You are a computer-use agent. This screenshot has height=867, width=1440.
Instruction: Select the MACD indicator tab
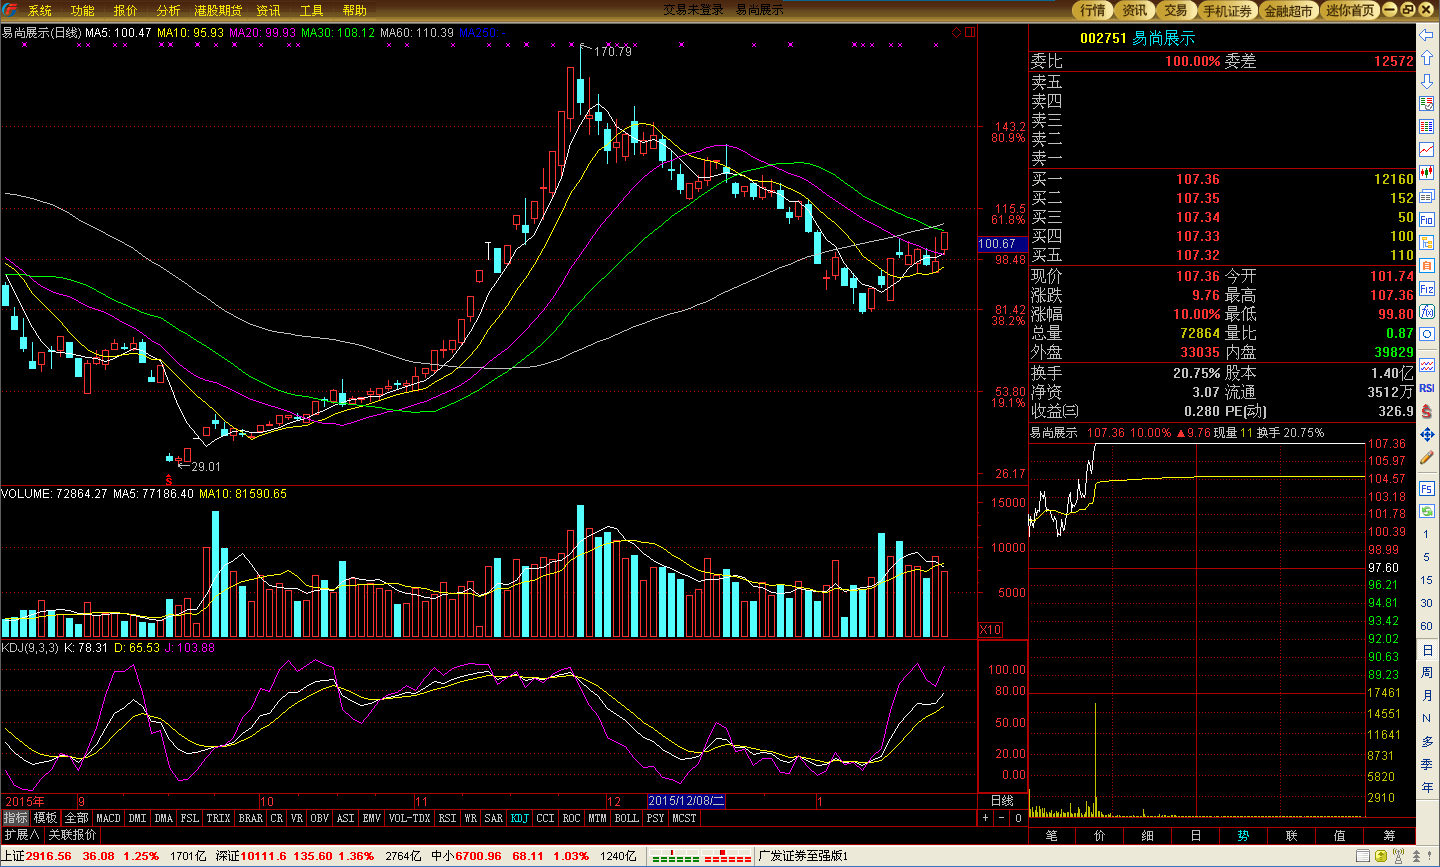(108, 818)
